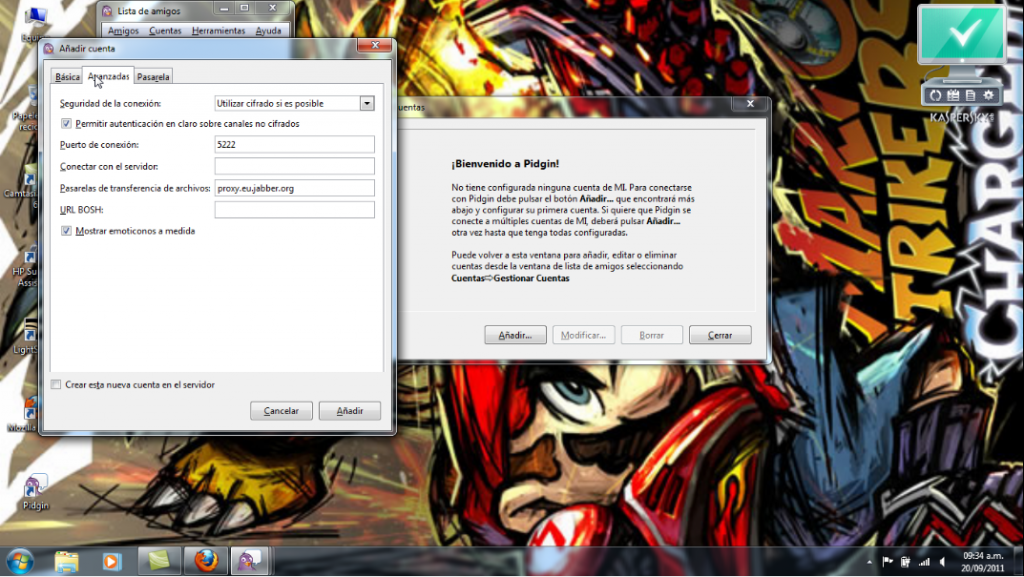
Task: Click the Pasarelas de transferencia field
Action: (x=295, y=188)
